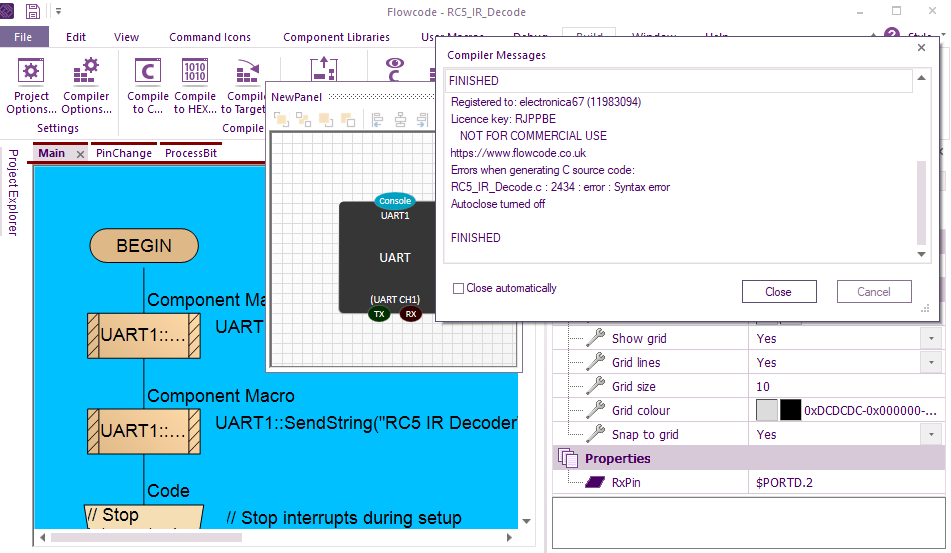Click Compiler Messages scrollbar up arrow
951x553 pixels.
point(921,78)
